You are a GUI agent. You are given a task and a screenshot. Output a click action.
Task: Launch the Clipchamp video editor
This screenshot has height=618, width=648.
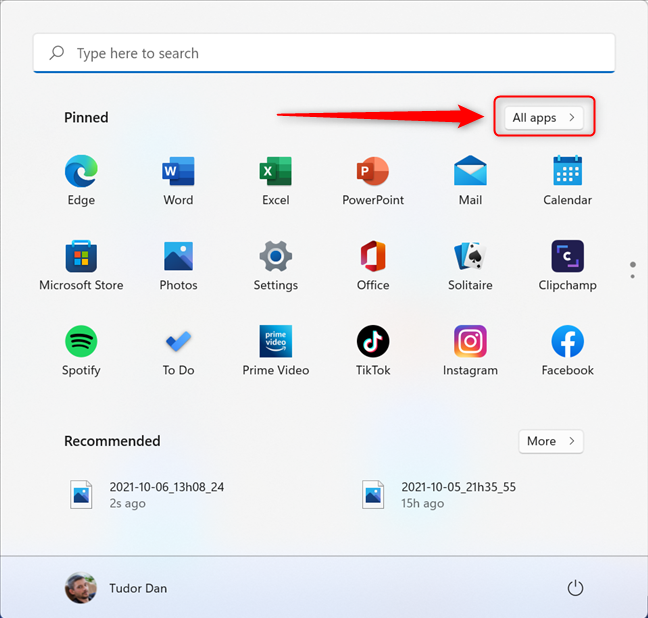567,266
